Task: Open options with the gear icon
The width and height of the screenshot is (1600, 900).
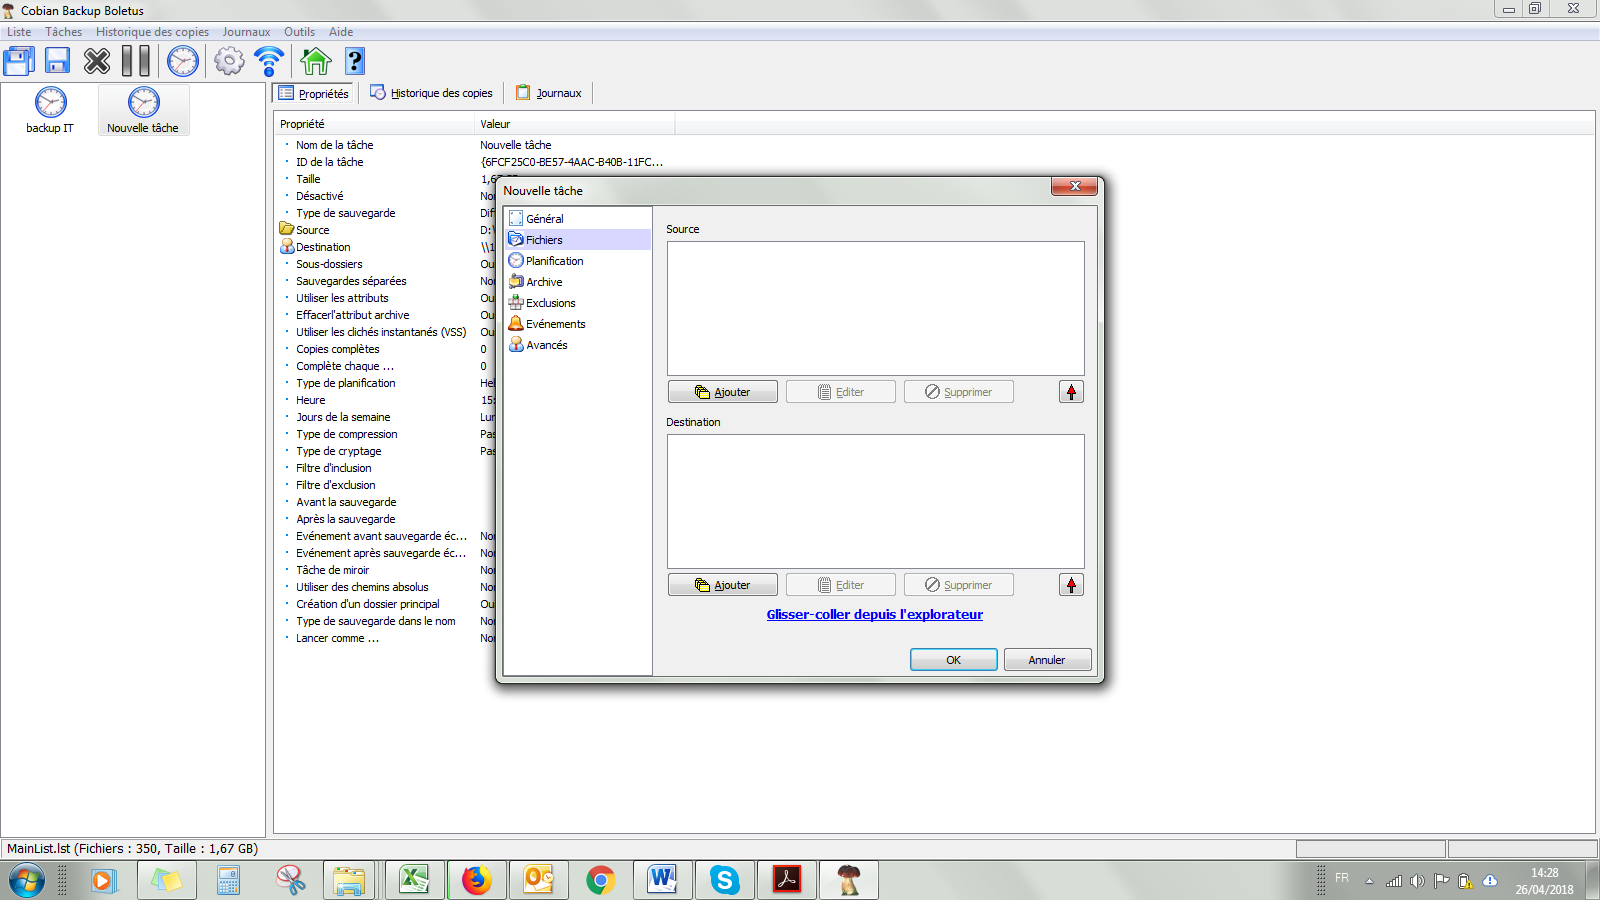Action: coord(229,62)
